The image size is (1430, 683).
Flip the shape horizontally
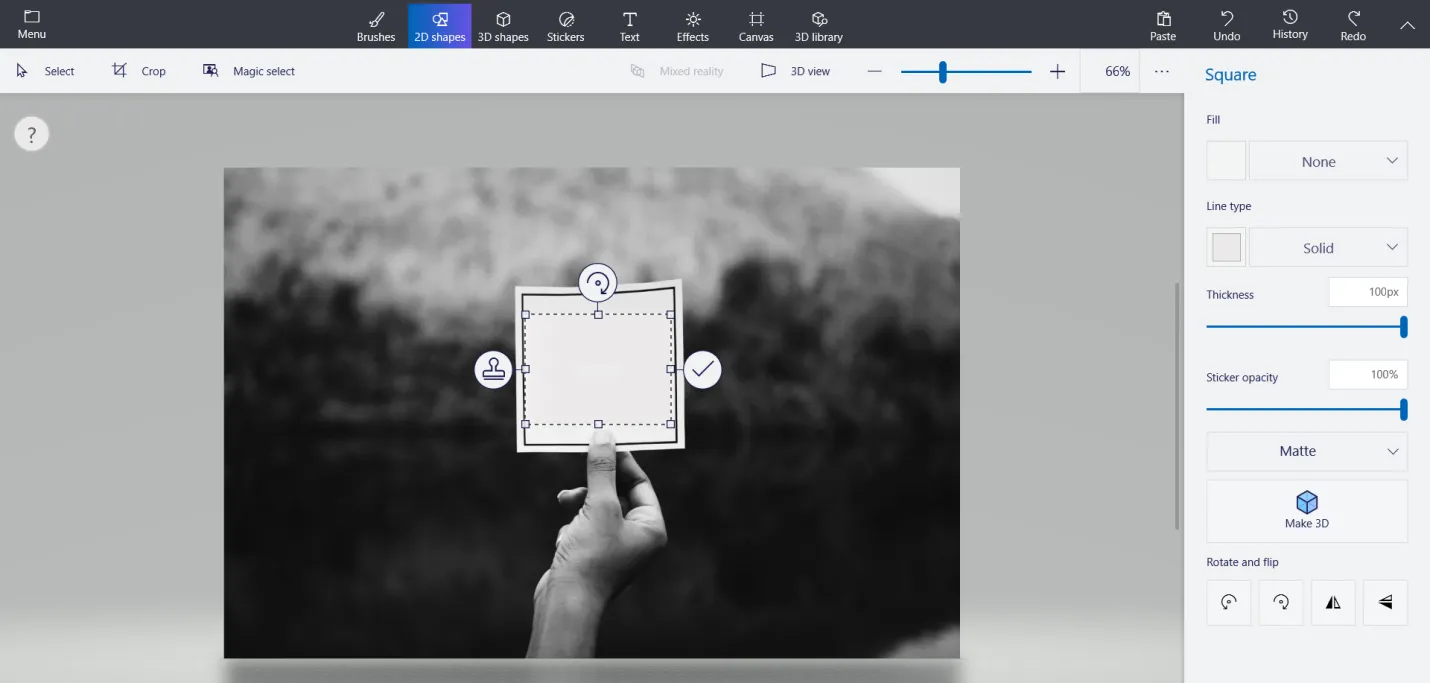coord(1333,602)
